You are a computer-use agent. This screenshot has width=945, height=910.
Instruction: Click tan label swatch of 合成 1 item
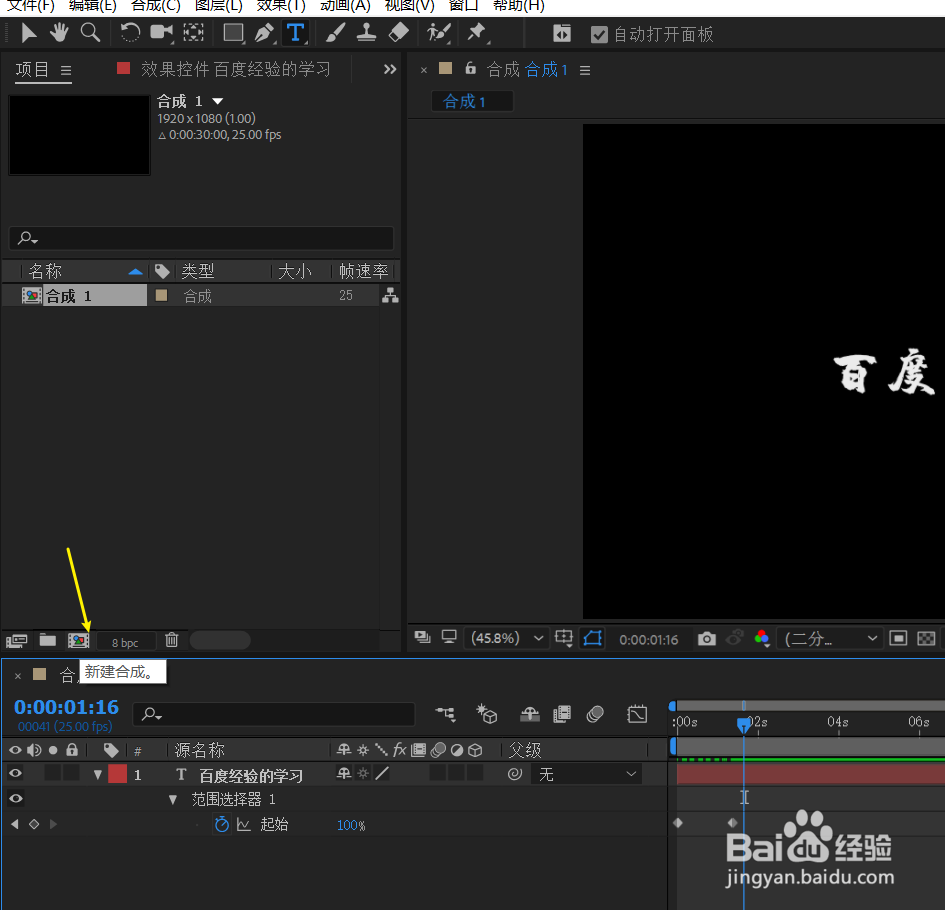point(161,295)
